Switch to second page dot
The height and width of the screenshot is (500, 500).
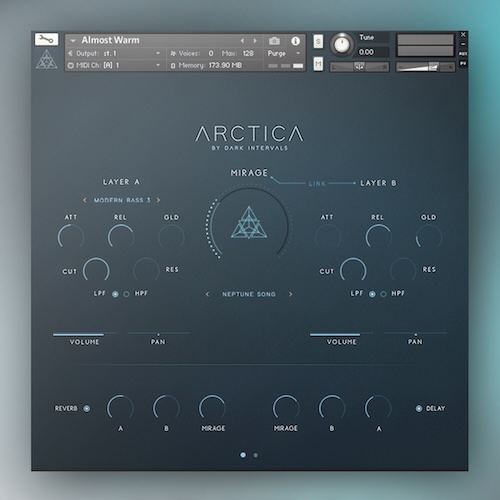(256, 455)
